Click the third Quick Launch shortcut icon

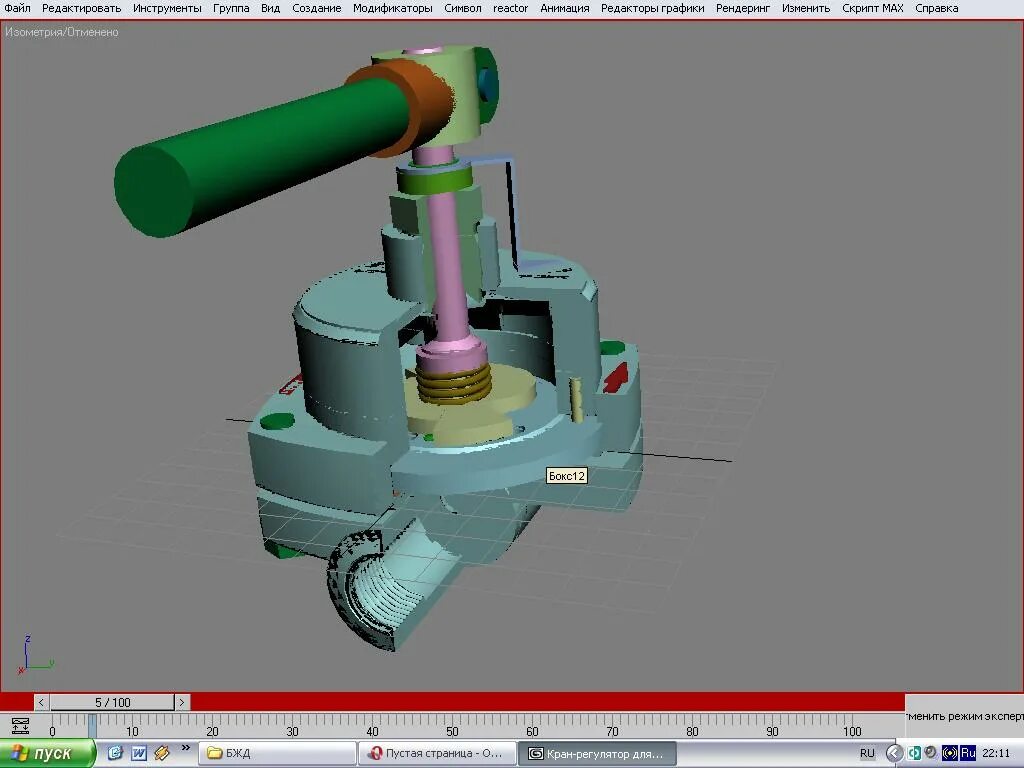tap(161, 754)
